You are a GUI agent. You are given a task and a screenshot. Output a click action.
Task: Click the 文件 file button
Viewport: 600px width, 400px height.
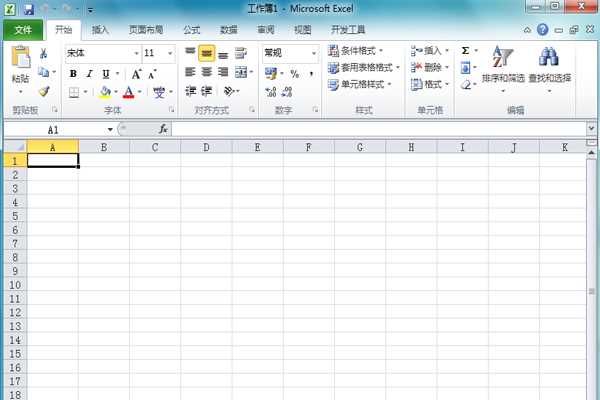point(23,30)
